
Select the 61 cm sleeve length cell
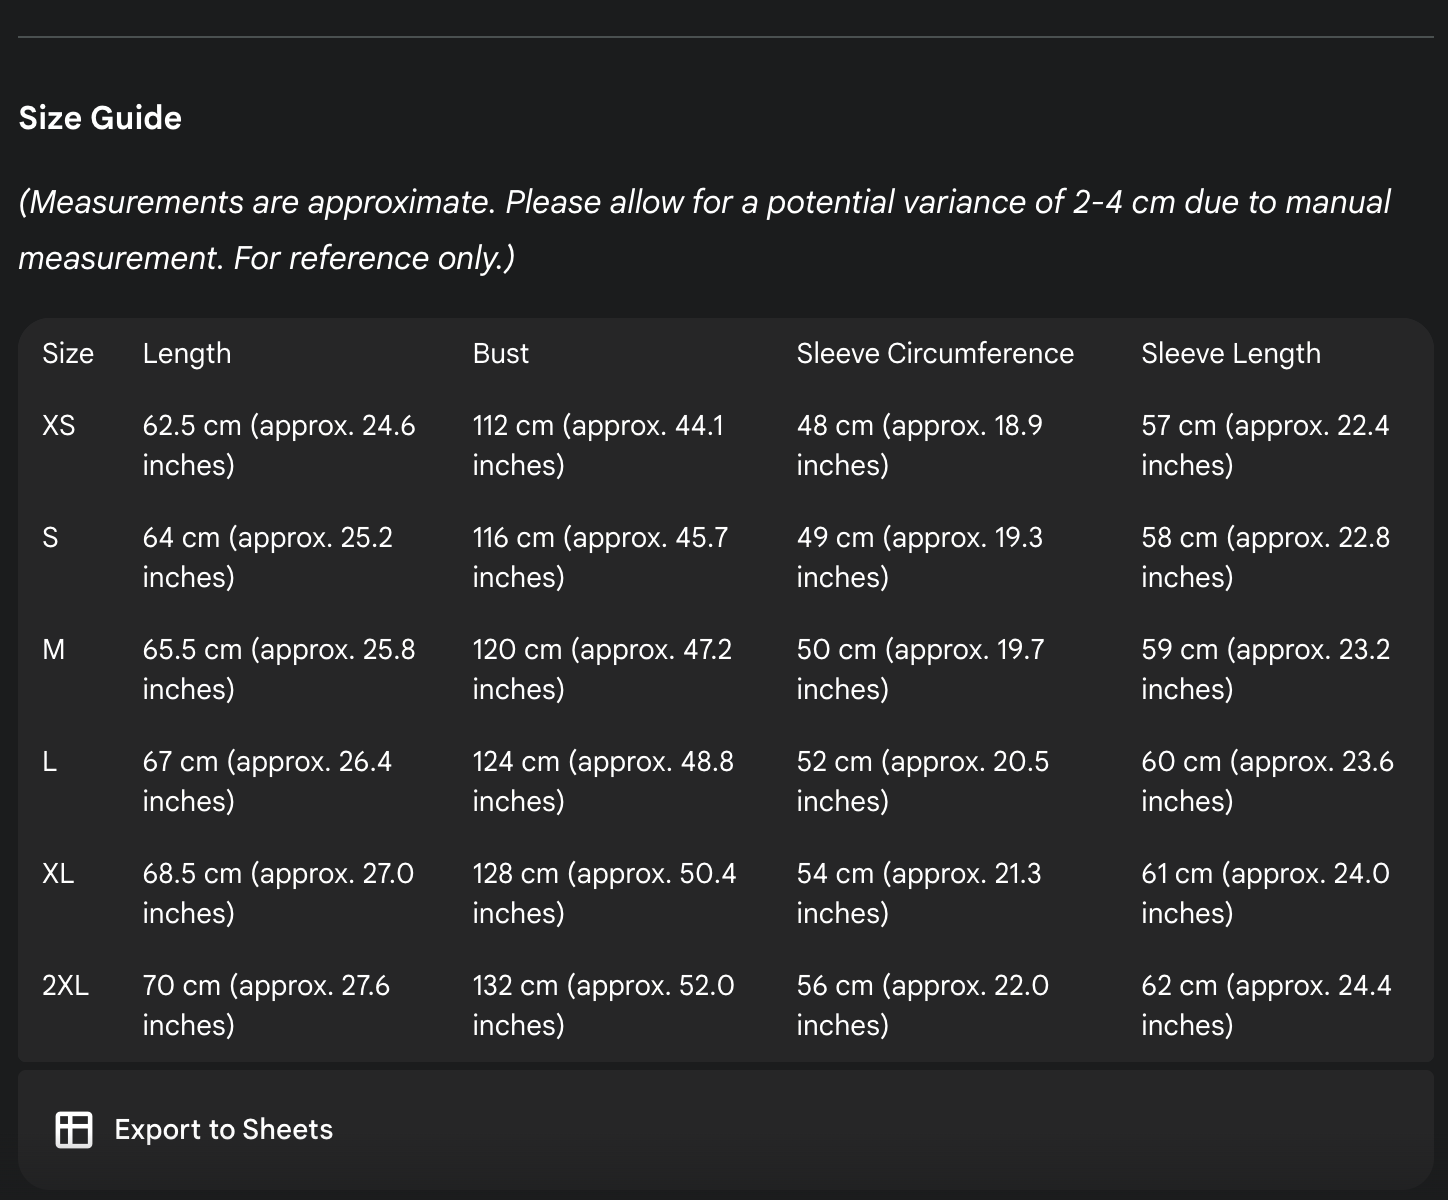(1264, 893)
